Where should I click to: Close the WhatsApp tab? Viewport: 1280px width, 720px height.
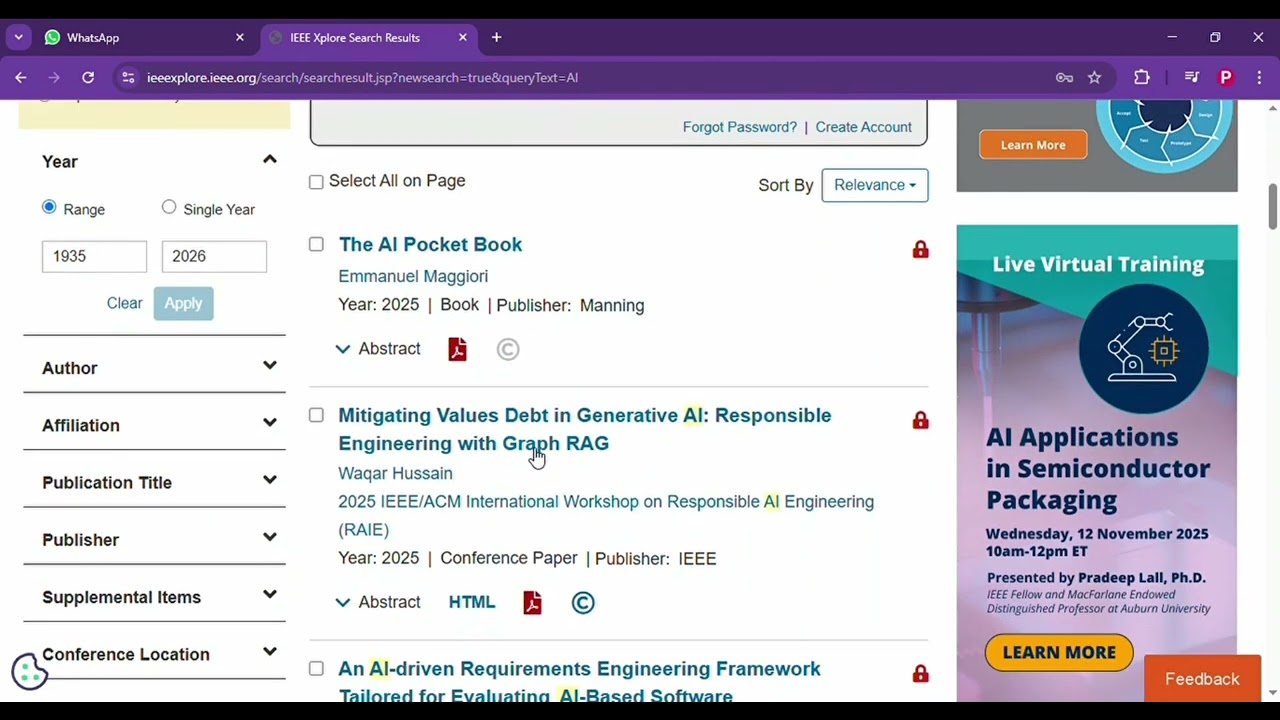pyautogui.click(x=239, y=38)
